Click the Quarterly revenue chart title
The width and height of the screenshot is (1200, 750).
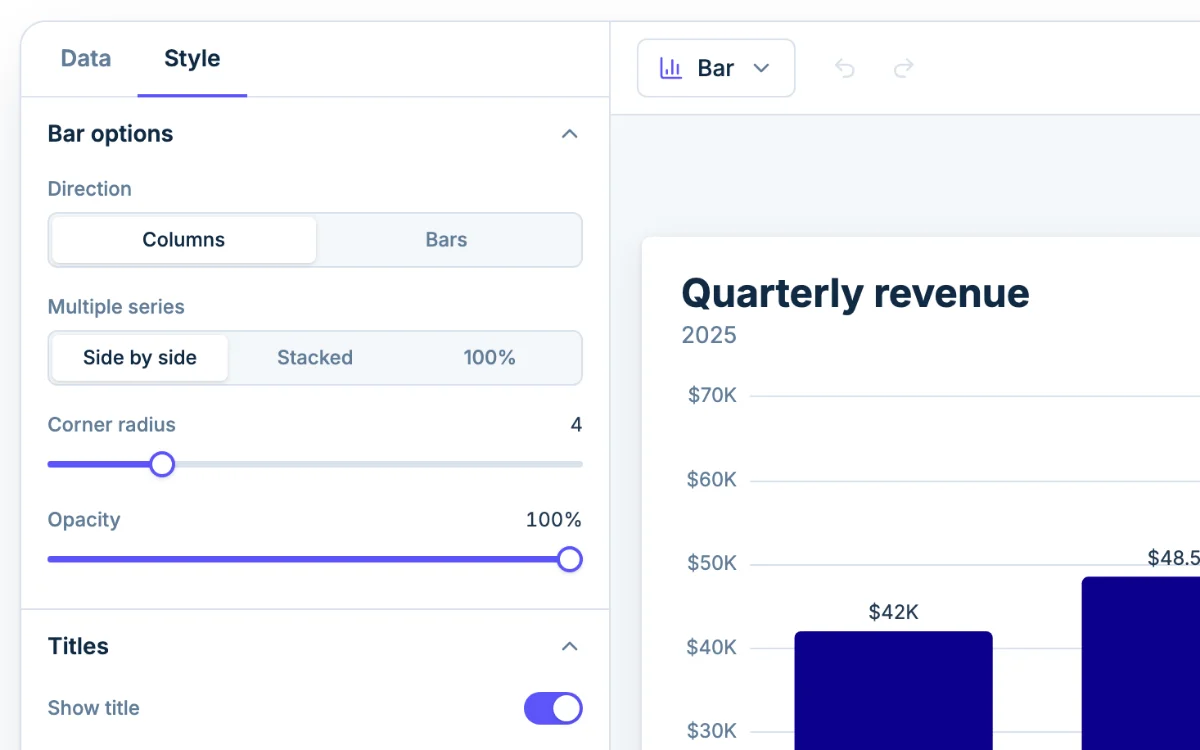[x=855, y=293]
